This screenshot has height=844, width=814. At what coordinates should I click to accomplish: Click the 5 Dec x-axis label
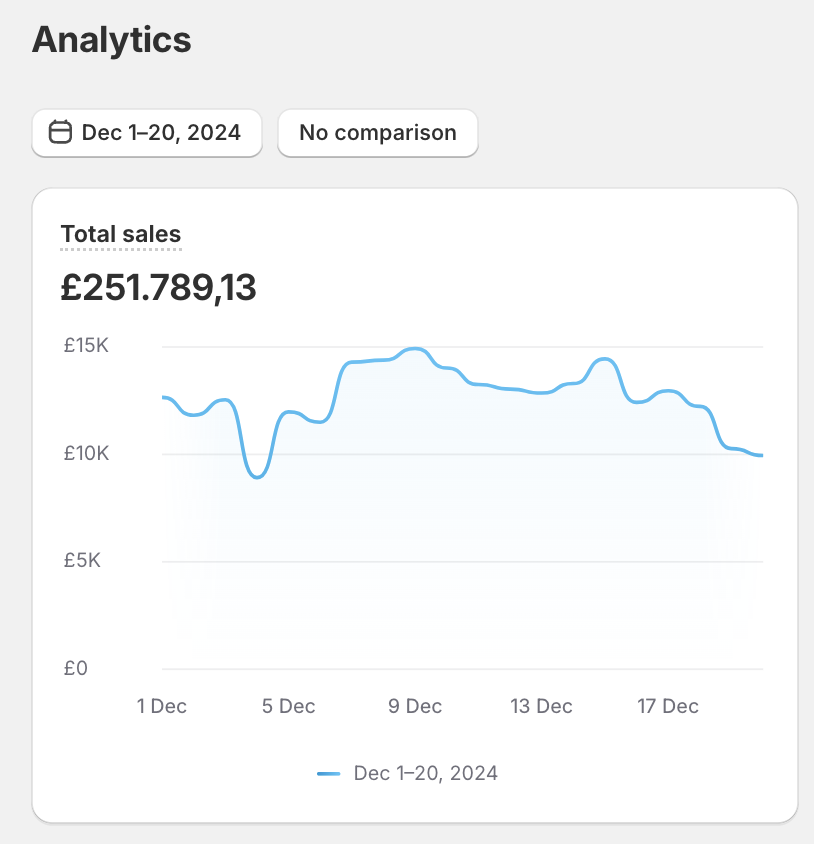tap(289, 706)
